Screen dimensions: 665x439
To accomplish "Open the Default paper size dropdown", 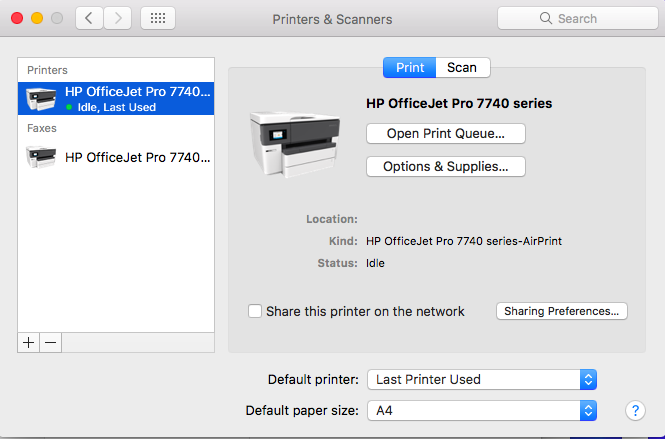I will tap(482, 410).
